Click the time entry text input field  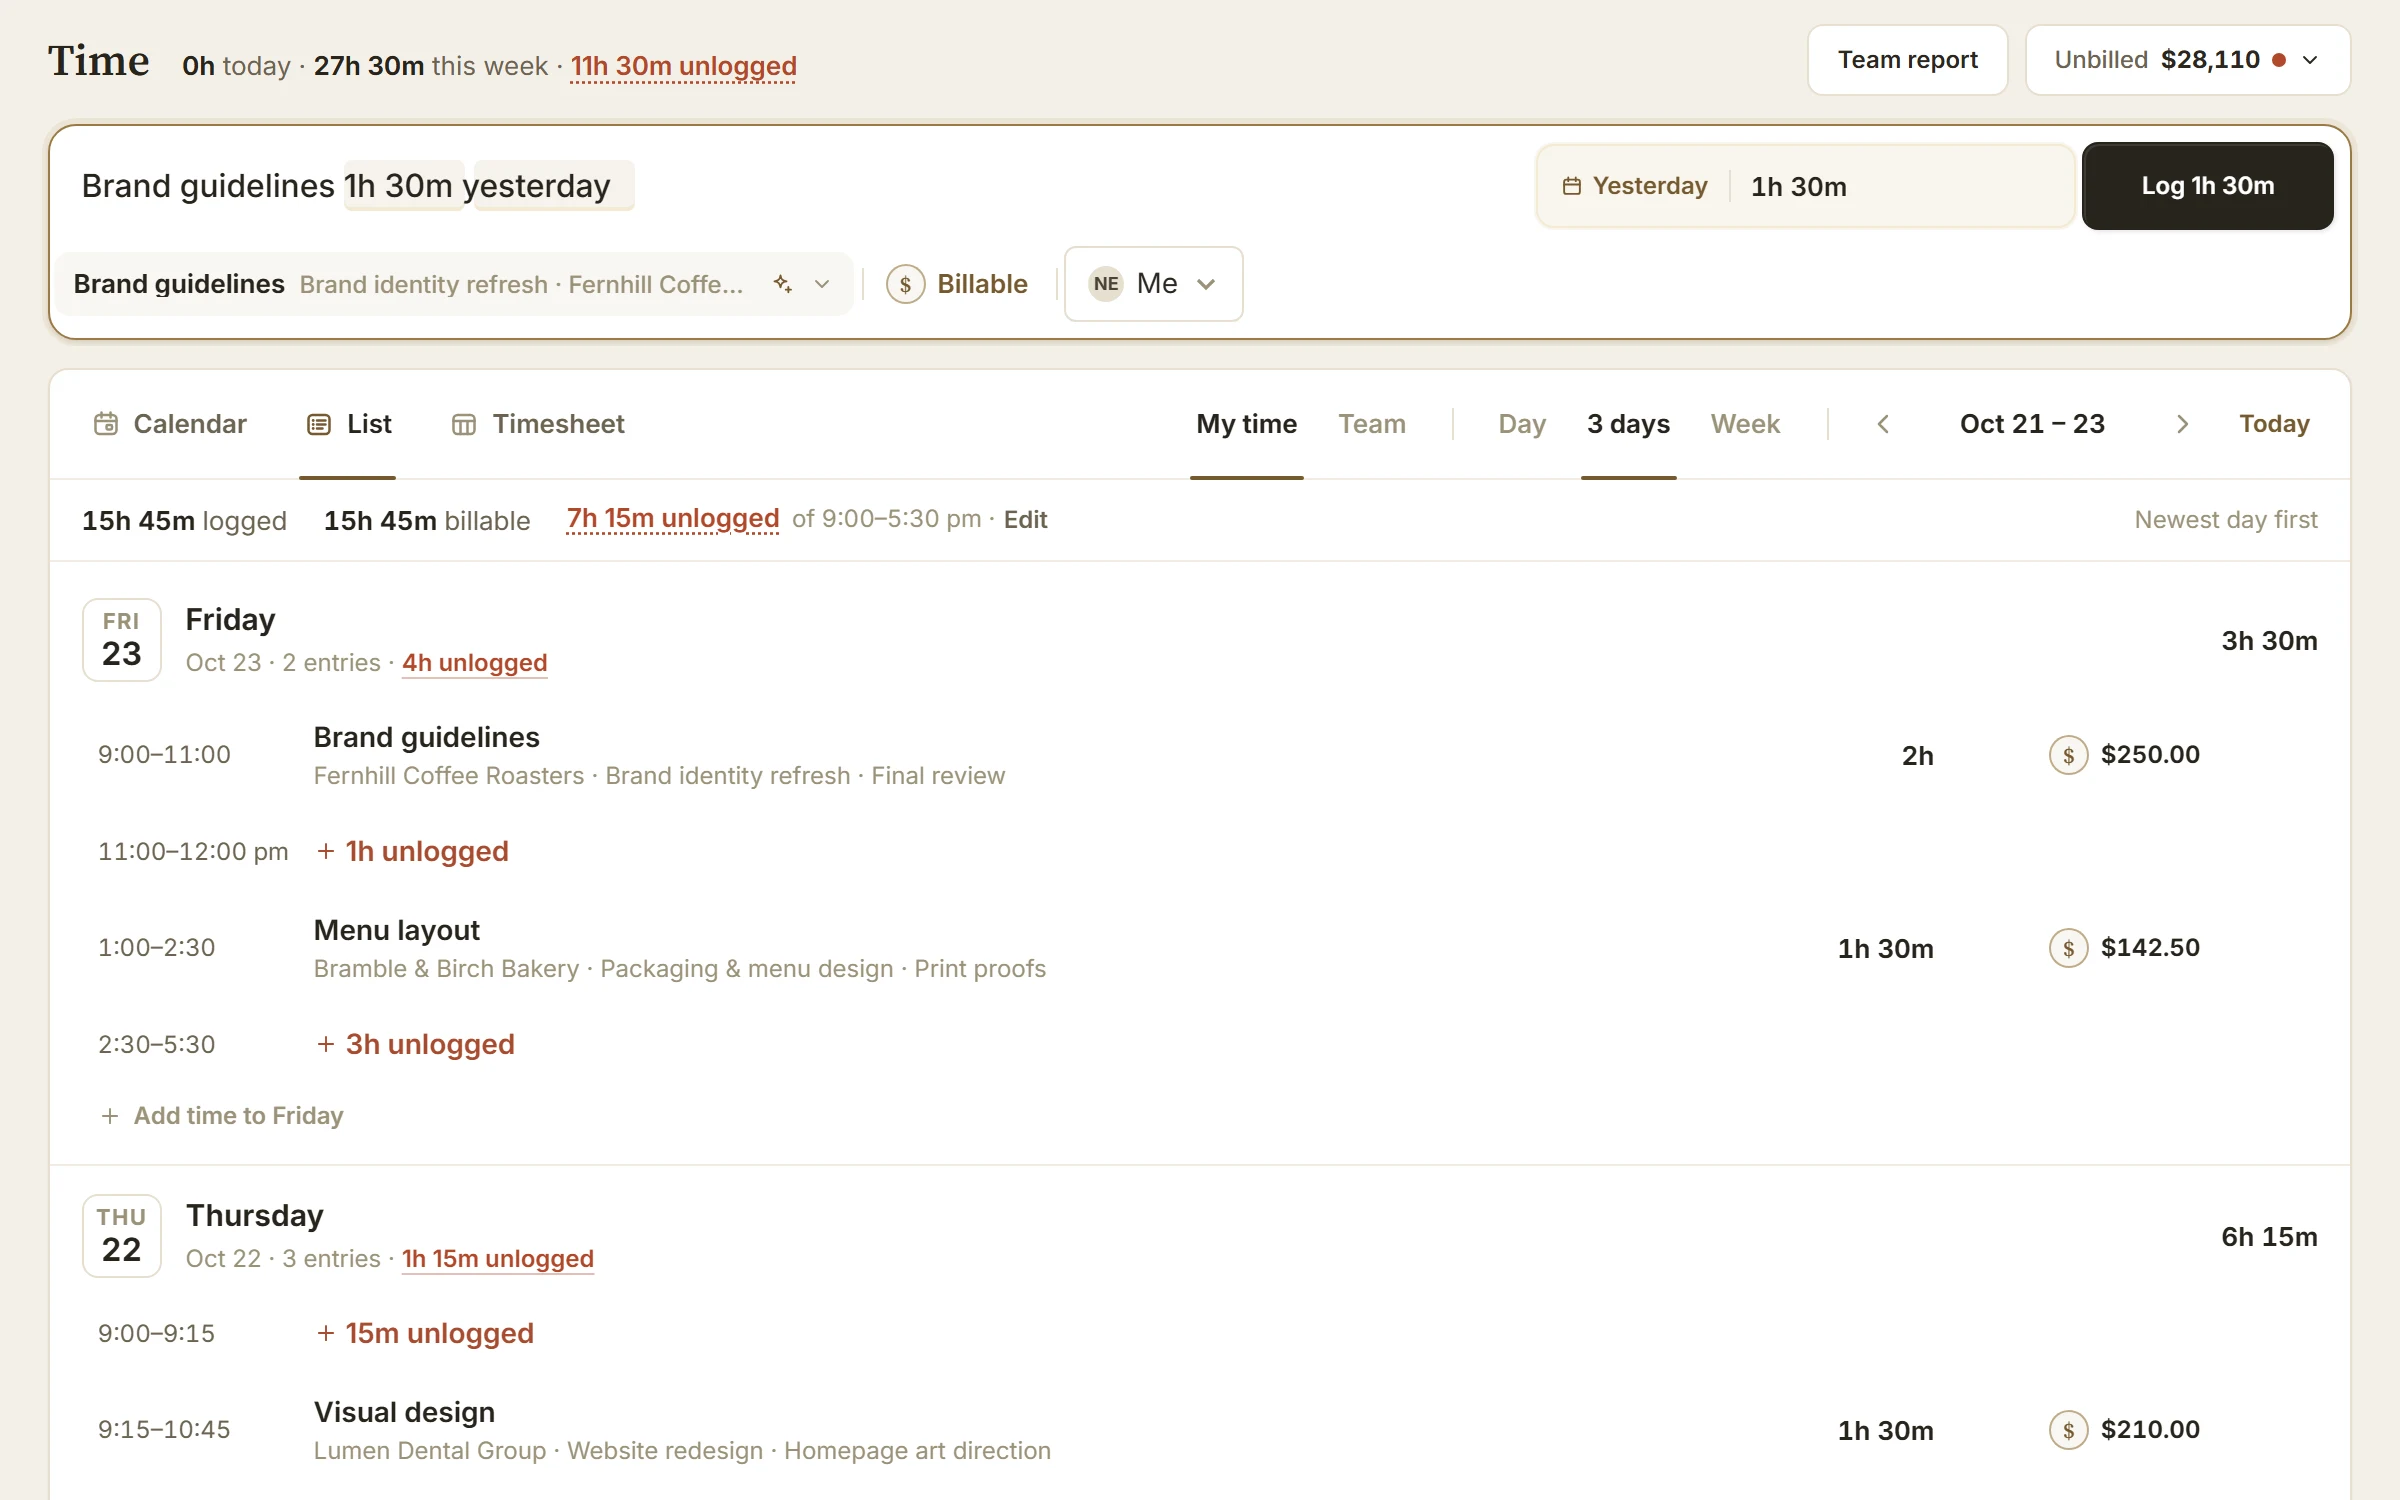pos(800,186)
